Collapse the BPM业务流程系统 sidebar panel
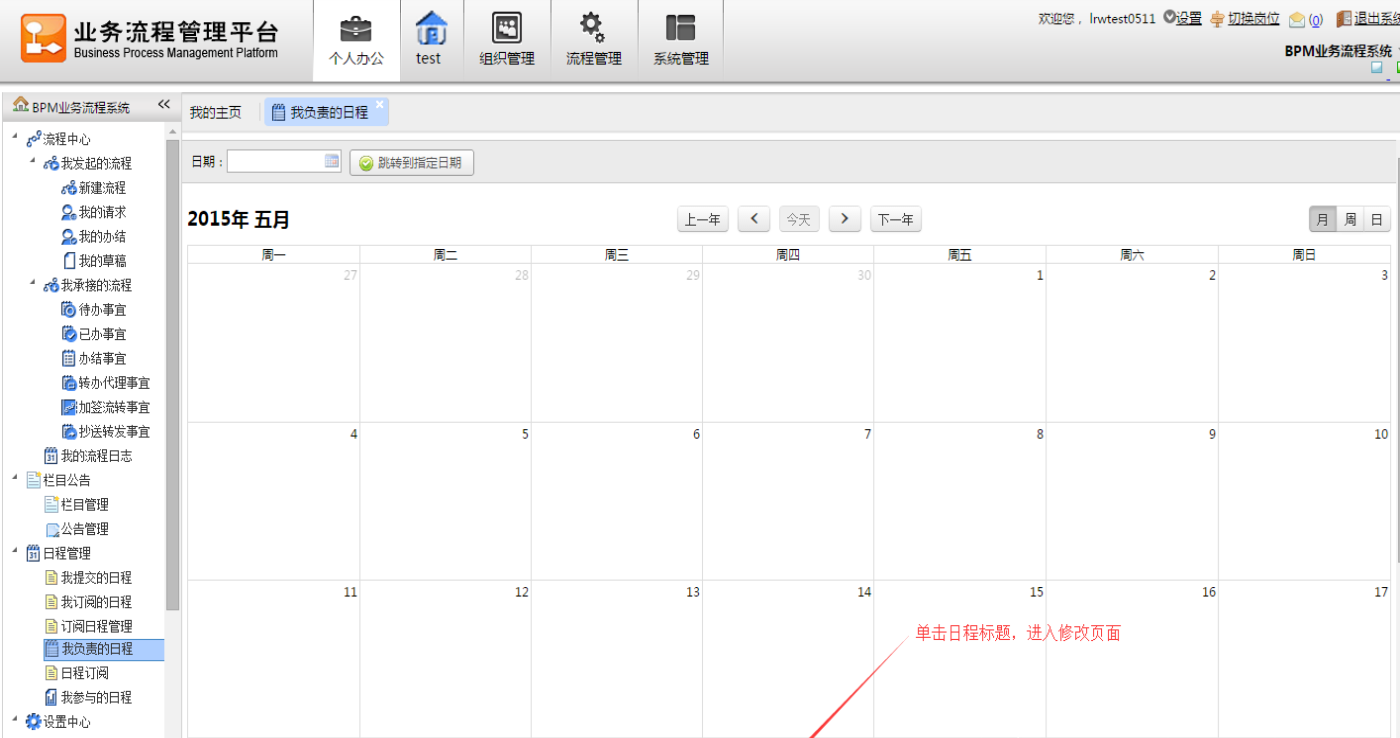The height and width of the screenshot is (738, 1400). 164,105
